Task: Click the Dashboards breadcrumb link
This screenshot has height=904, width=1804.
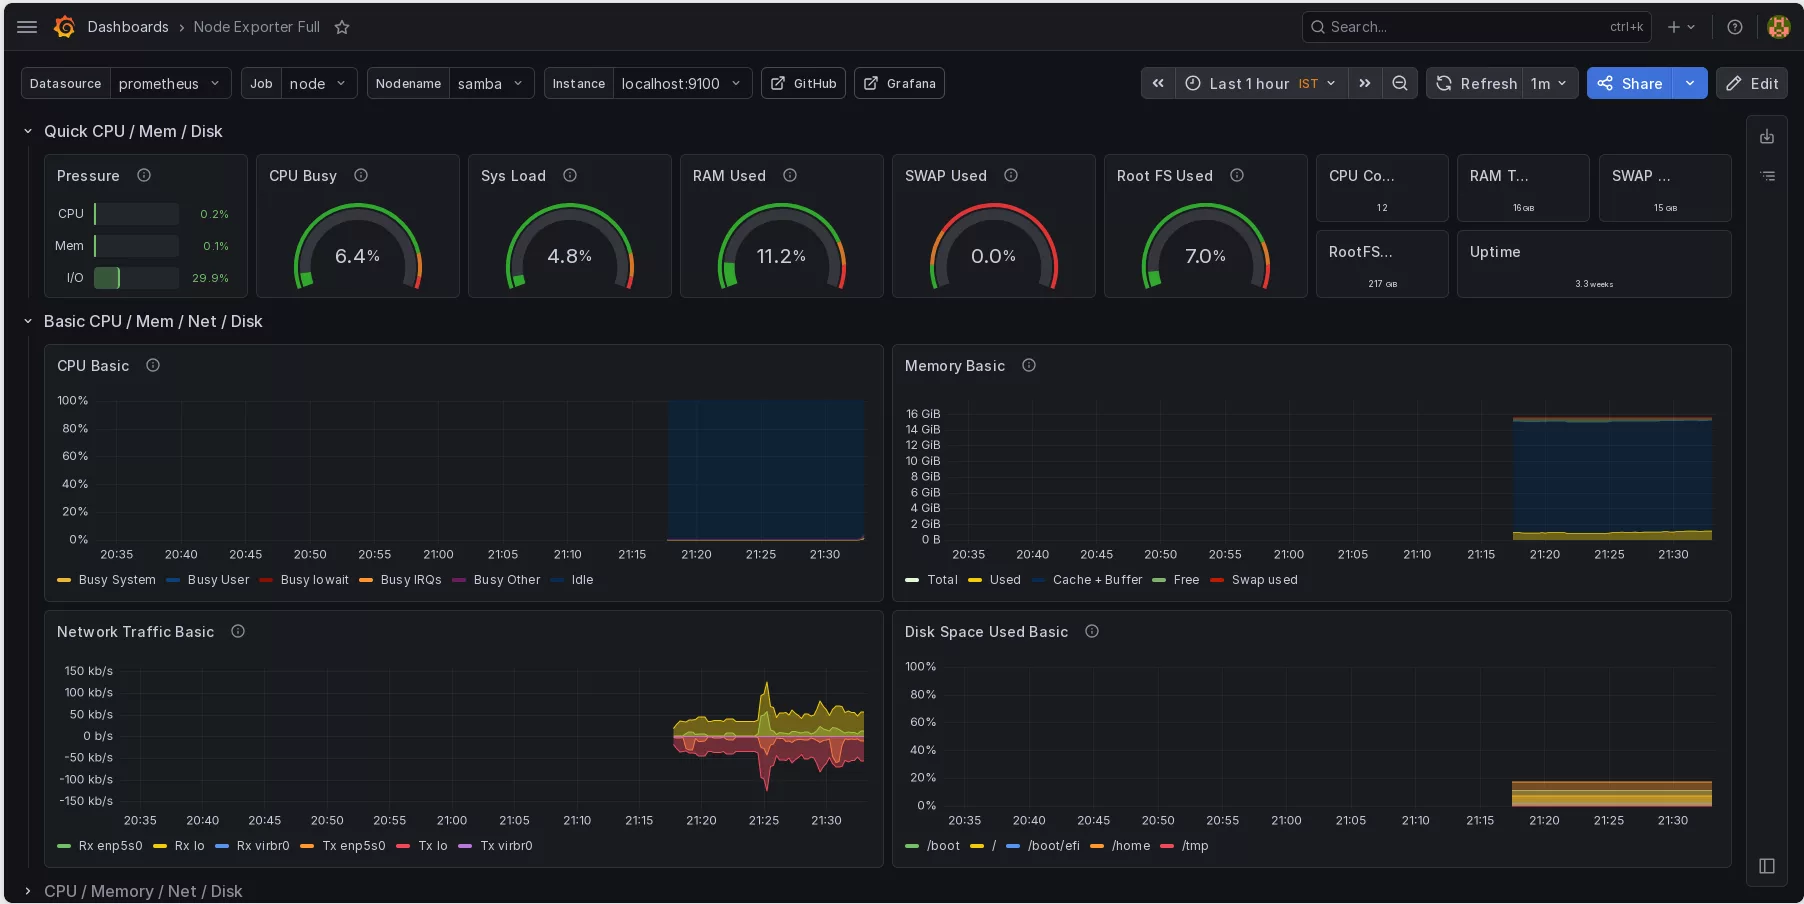Action: [128, 27]
